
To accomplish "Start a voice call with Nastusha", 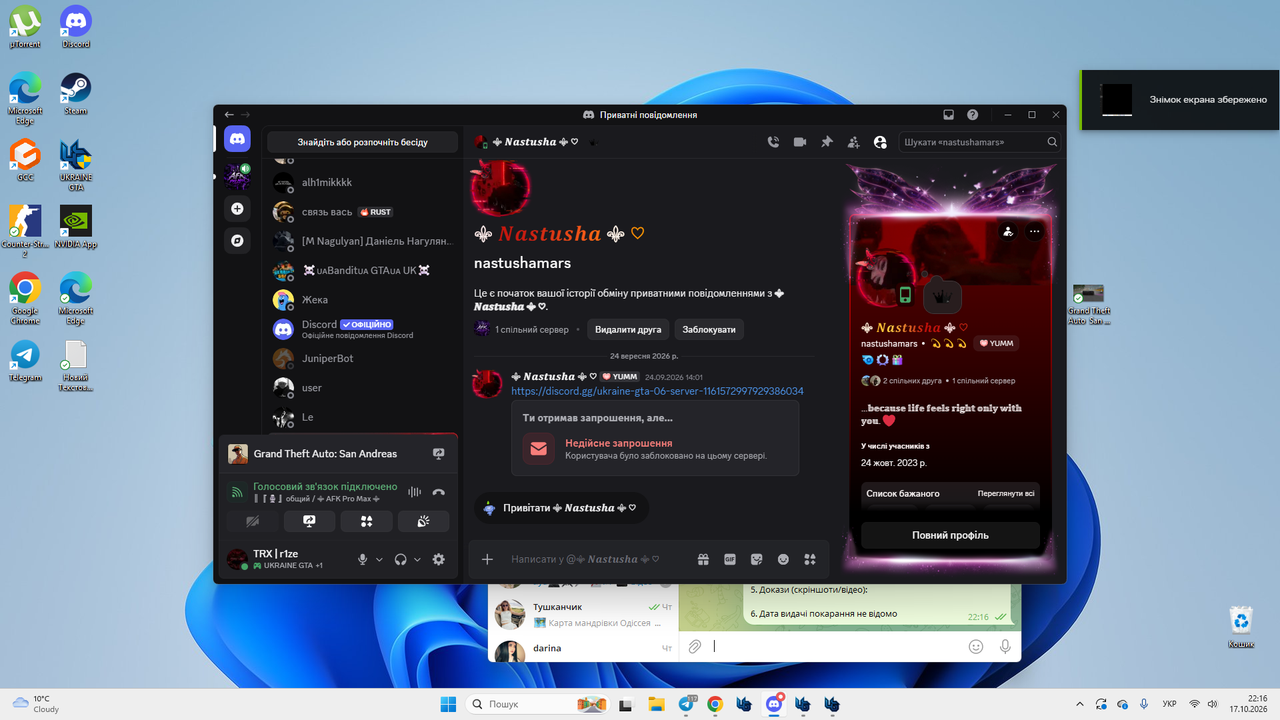I will pos(773,142).
